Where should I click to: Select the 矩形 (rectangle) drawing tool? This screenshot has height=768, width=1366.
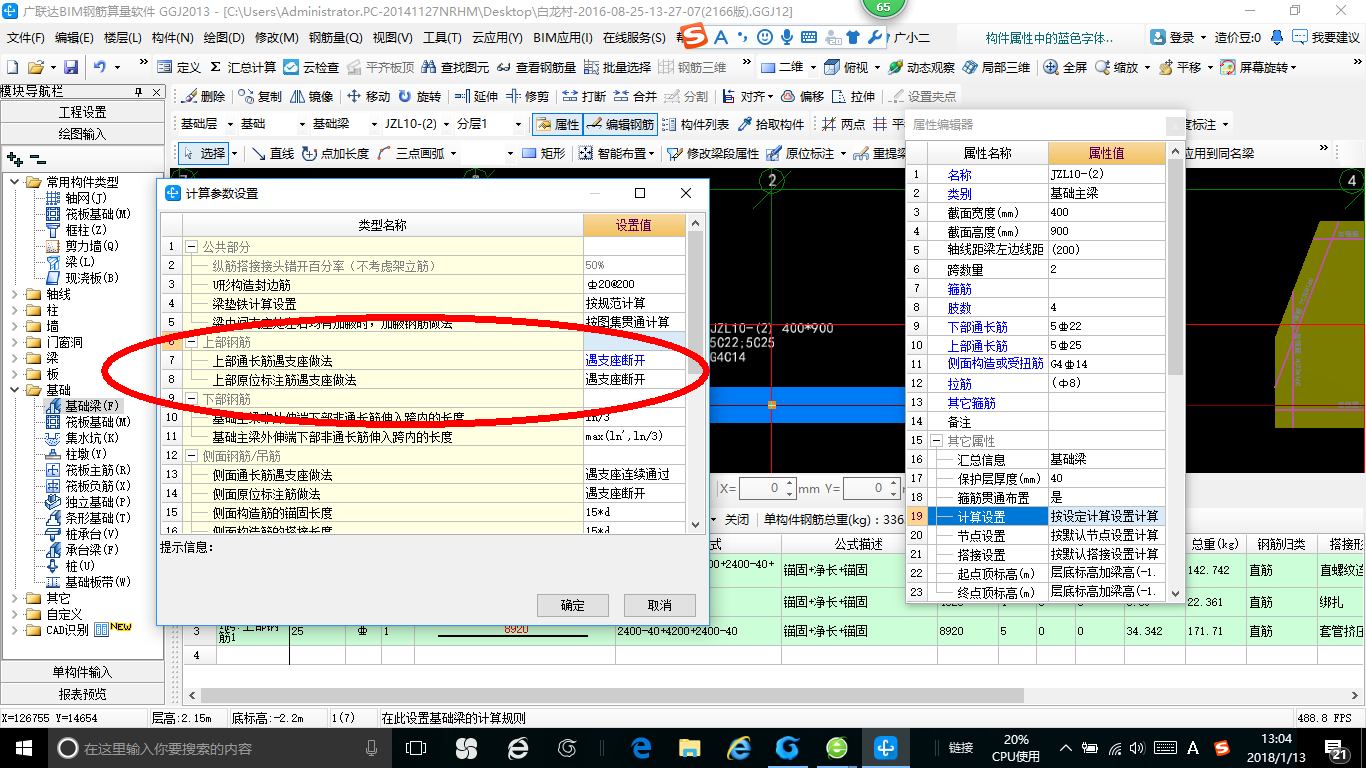click(544, 154)
